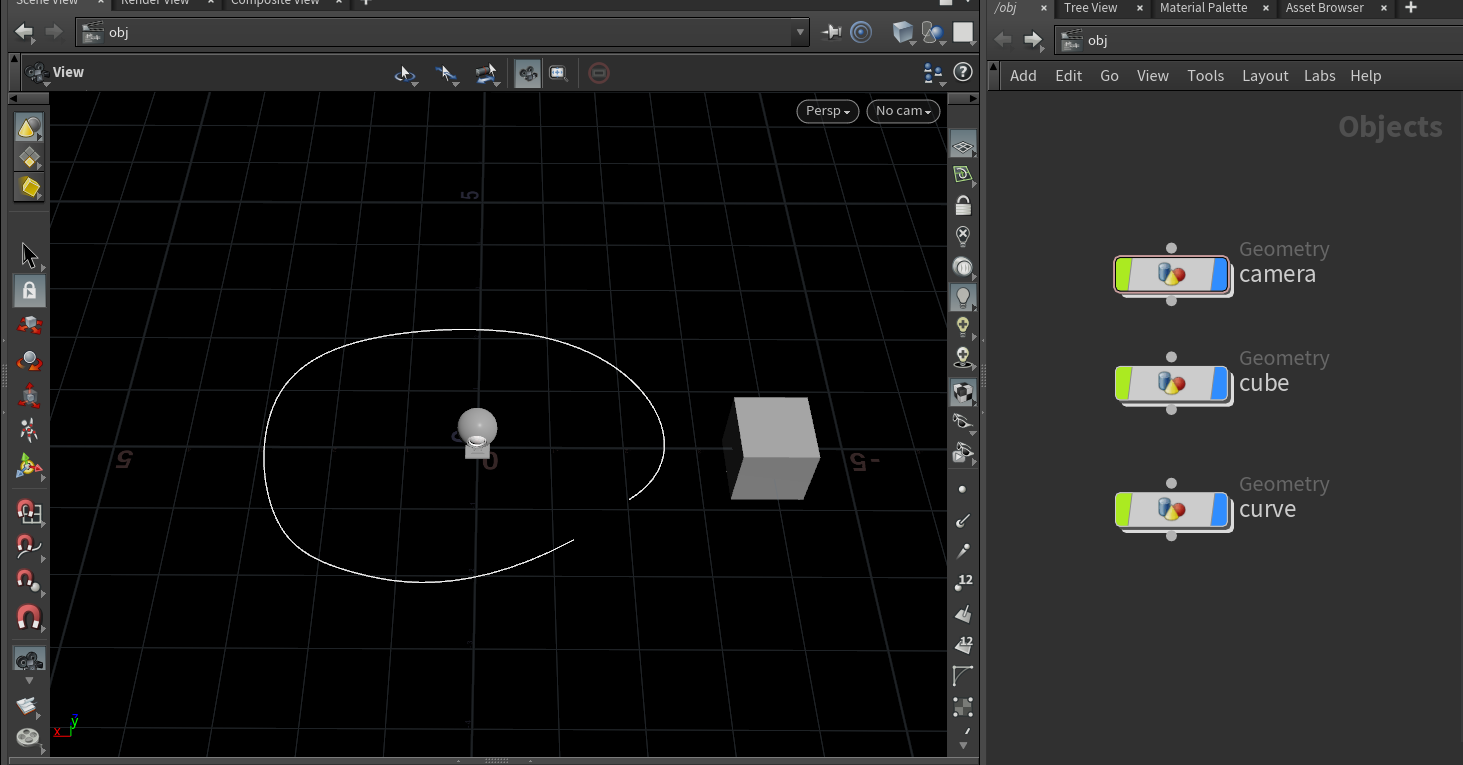This screenshot has width=1463, height=765.
Task: Click the Secure Selection padlock in left toolbar
Action: click(29, 291)
